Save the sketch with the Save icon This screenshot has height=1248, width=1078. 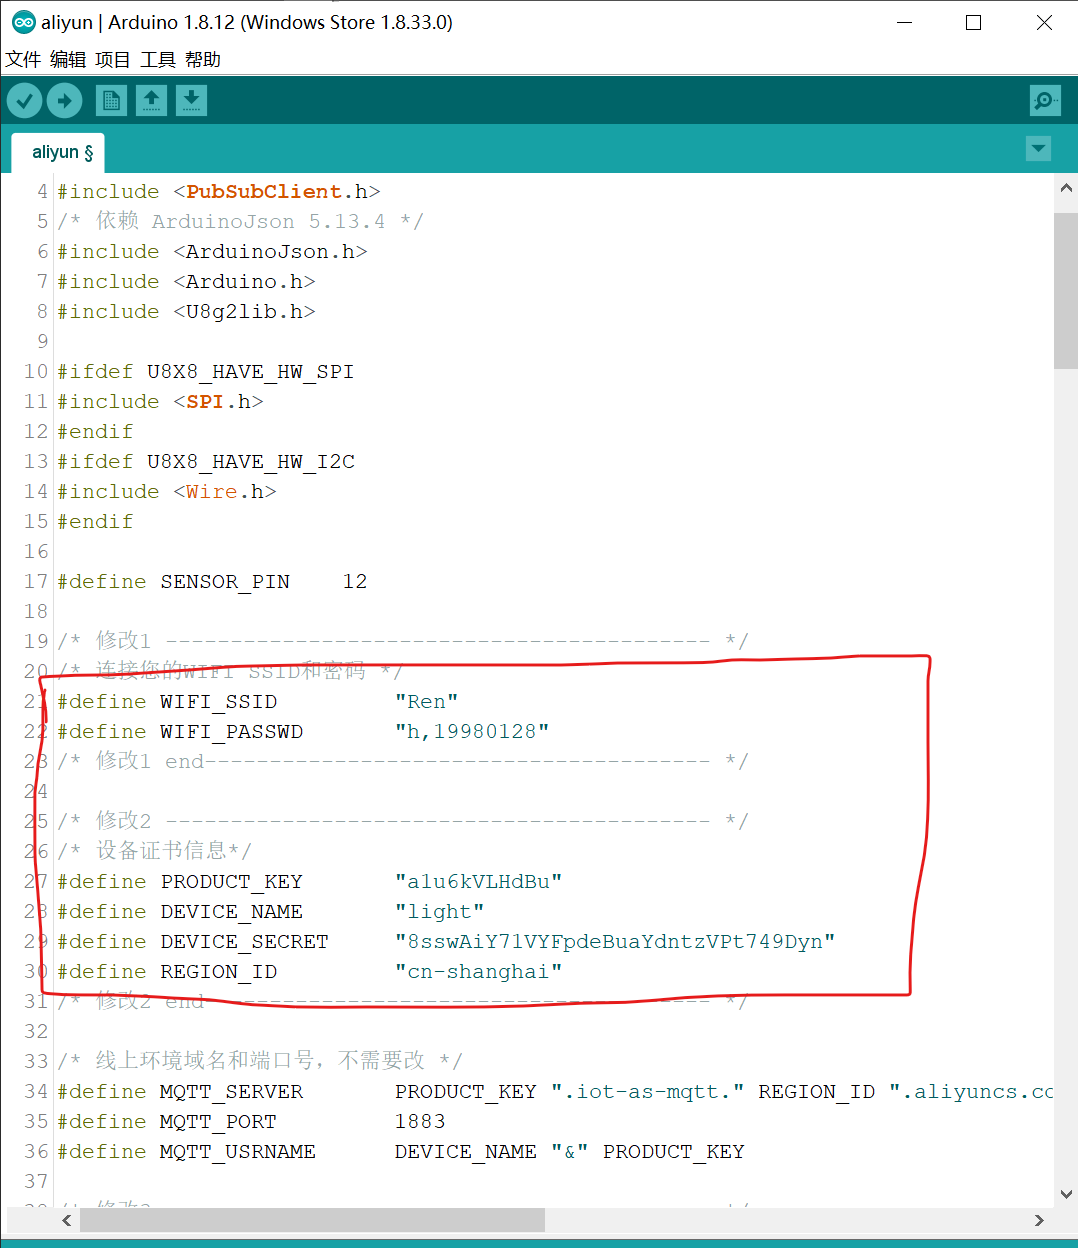coord(191,101)
